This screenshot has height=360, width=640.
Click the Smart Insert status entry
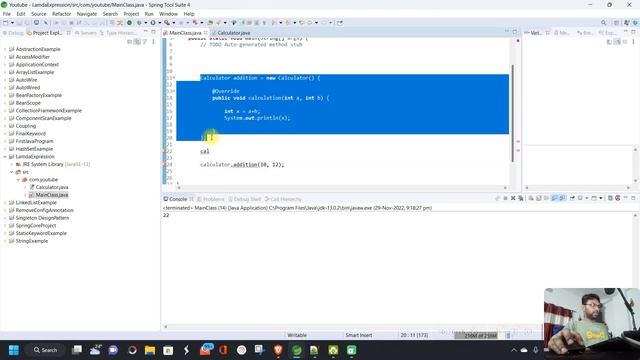358,336
